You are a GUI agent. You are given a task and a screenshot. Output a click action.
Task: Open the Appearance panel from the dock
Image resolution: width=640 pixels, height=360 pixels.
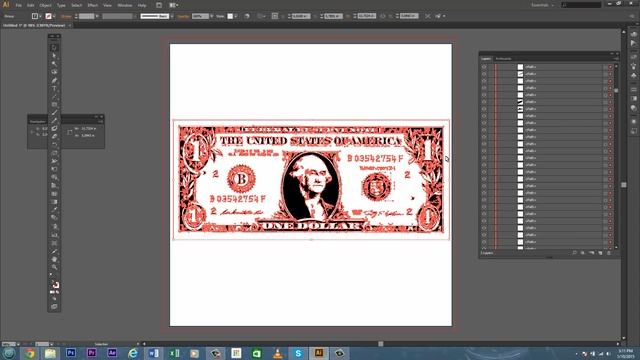tap(633, 122)
